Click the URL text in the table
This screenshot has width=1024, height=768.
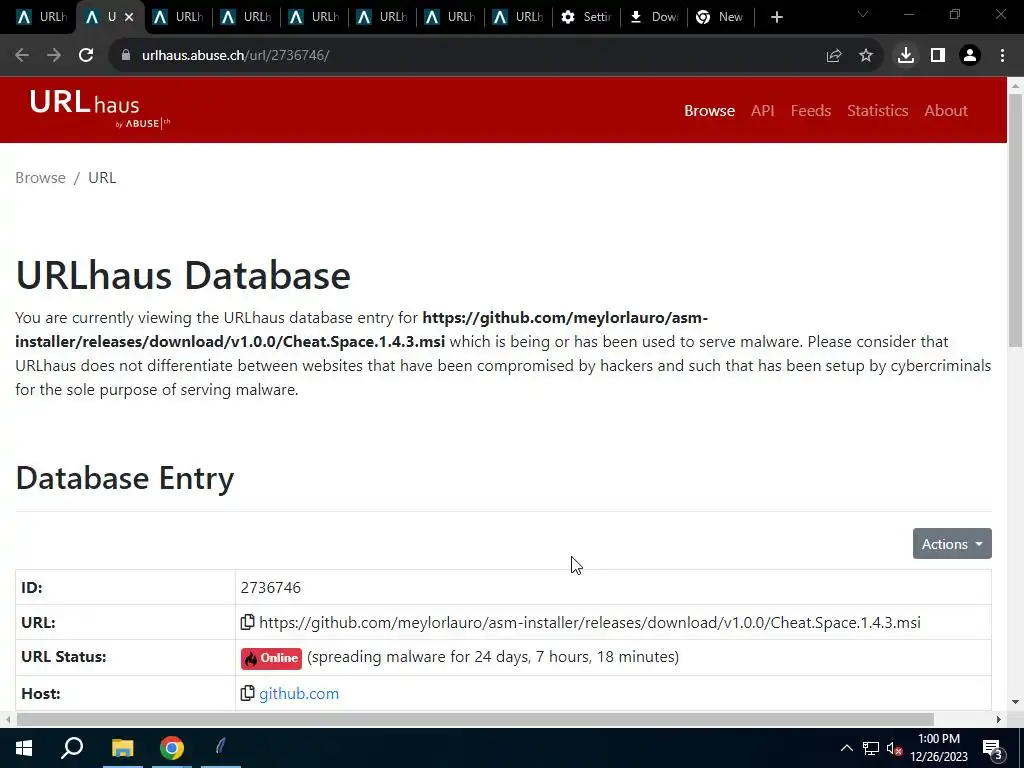590,622
